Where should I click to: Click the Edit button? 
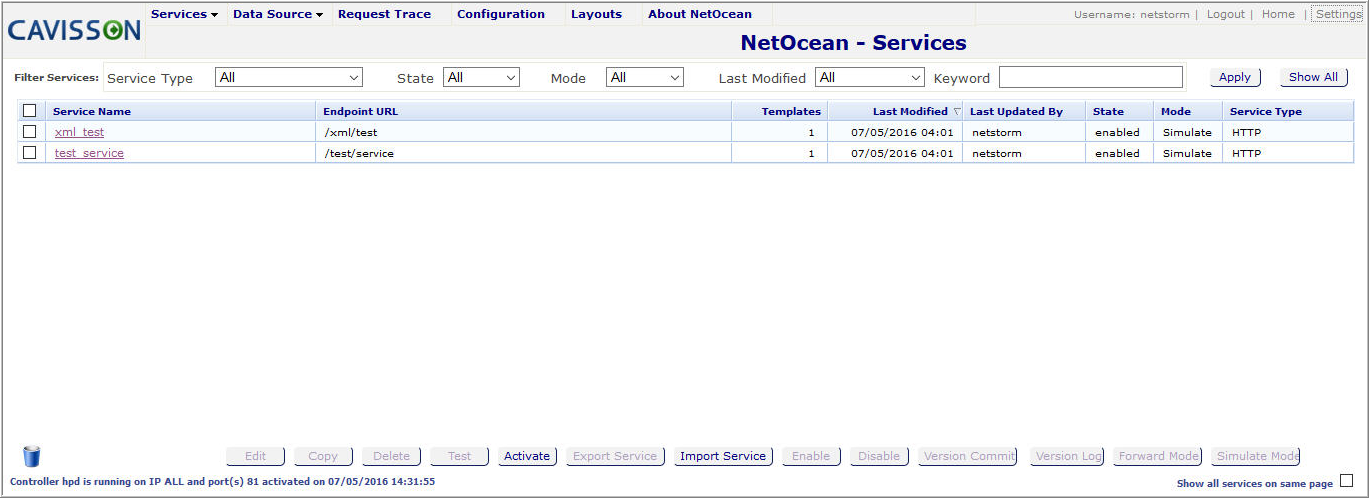[256, 456]
